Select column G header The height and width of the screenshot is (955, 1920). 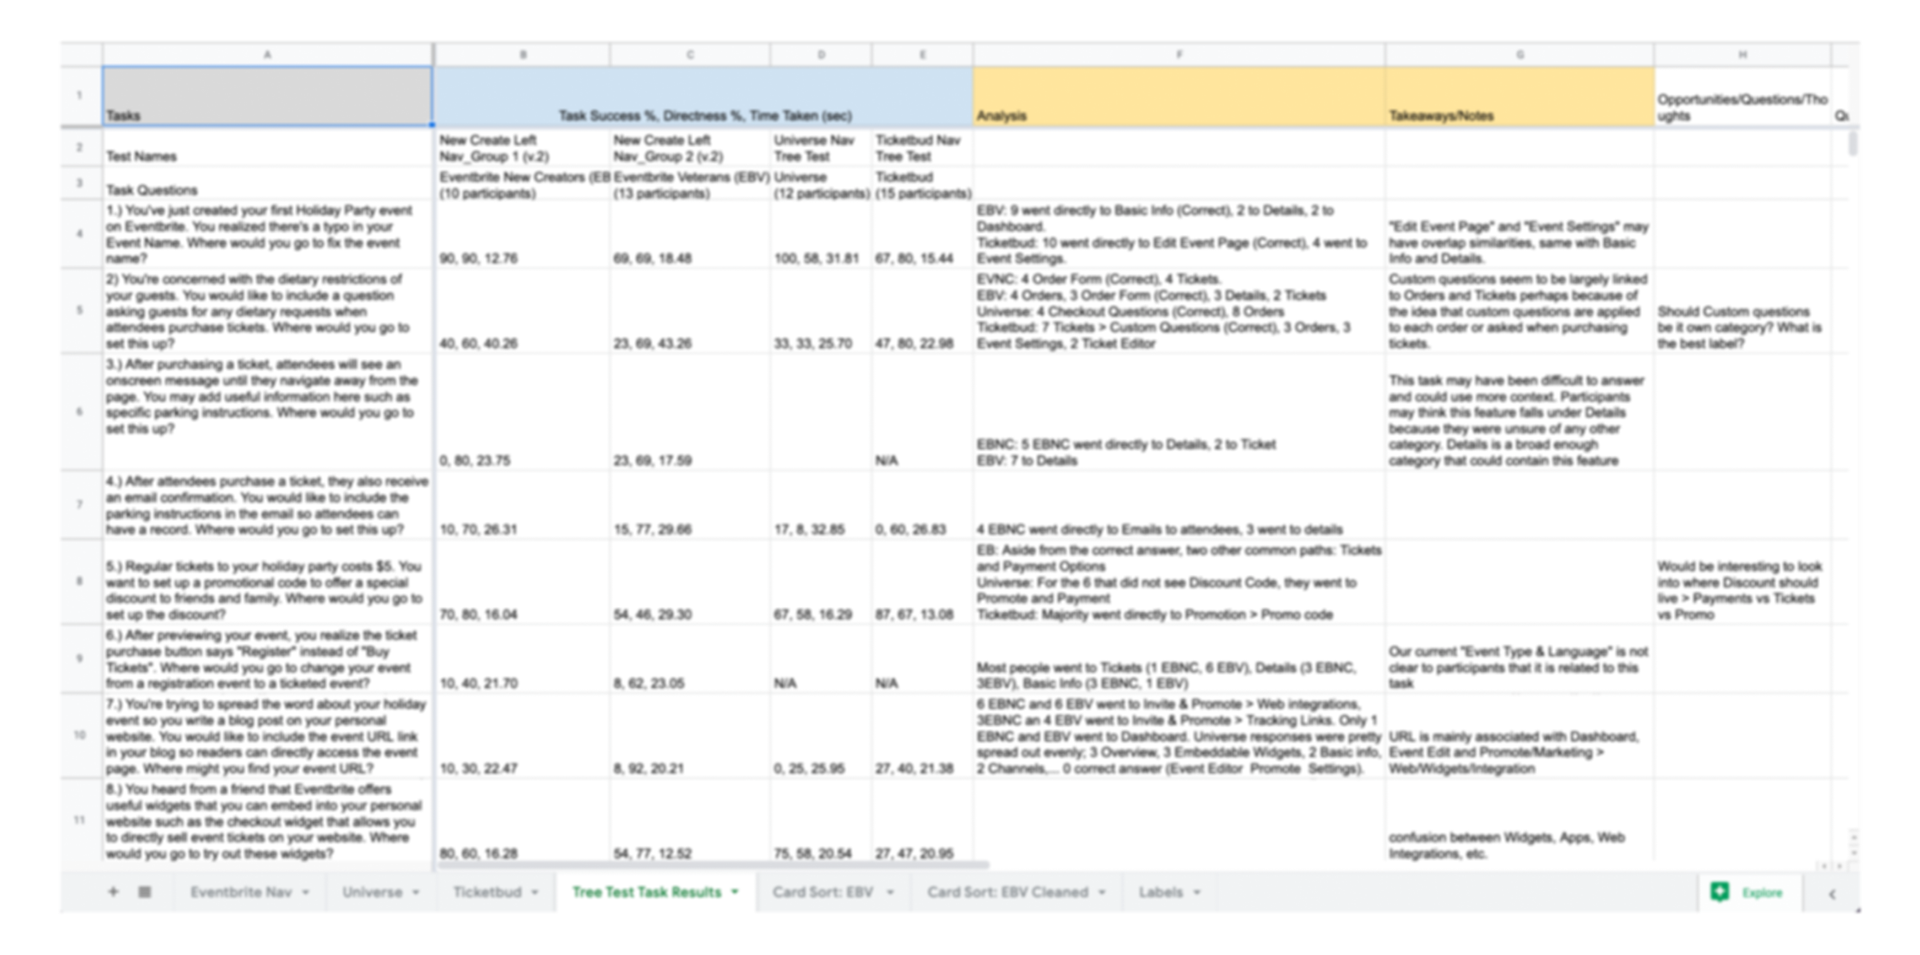point(1519,54)
